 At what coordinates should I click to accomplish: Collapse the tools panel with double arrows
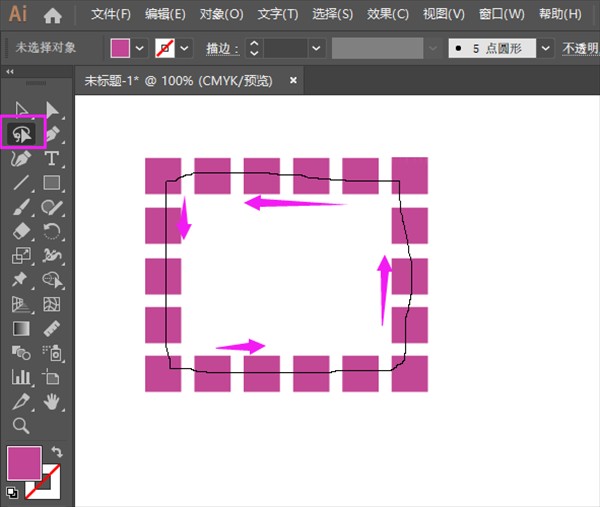10,72
